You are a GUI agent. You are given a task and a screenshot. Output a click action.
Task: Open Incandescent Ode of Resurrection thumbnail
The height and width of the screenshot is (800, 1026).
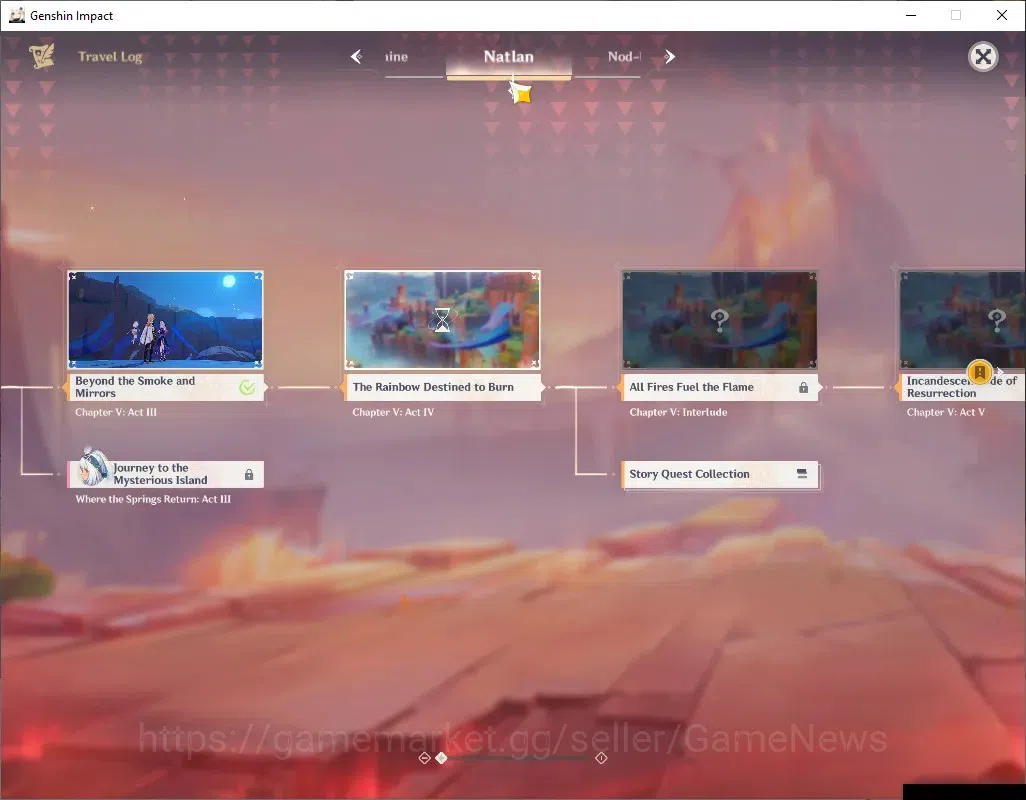(x=963, y=319)
